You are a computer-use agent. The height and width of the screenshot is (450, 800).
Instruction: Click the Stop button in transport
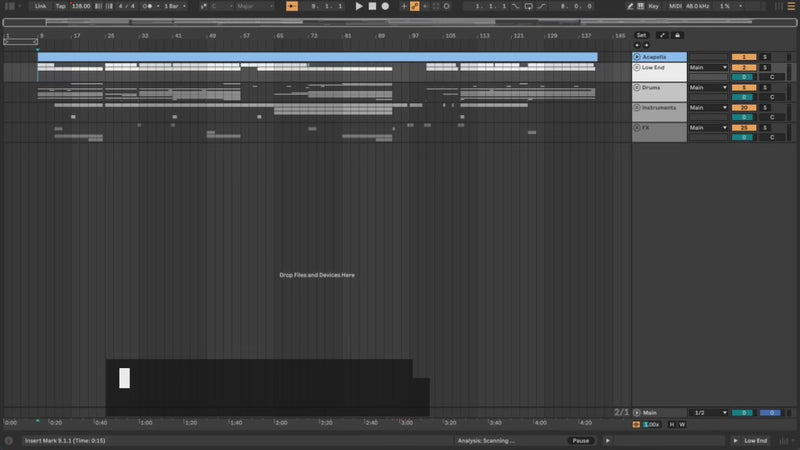373,6
